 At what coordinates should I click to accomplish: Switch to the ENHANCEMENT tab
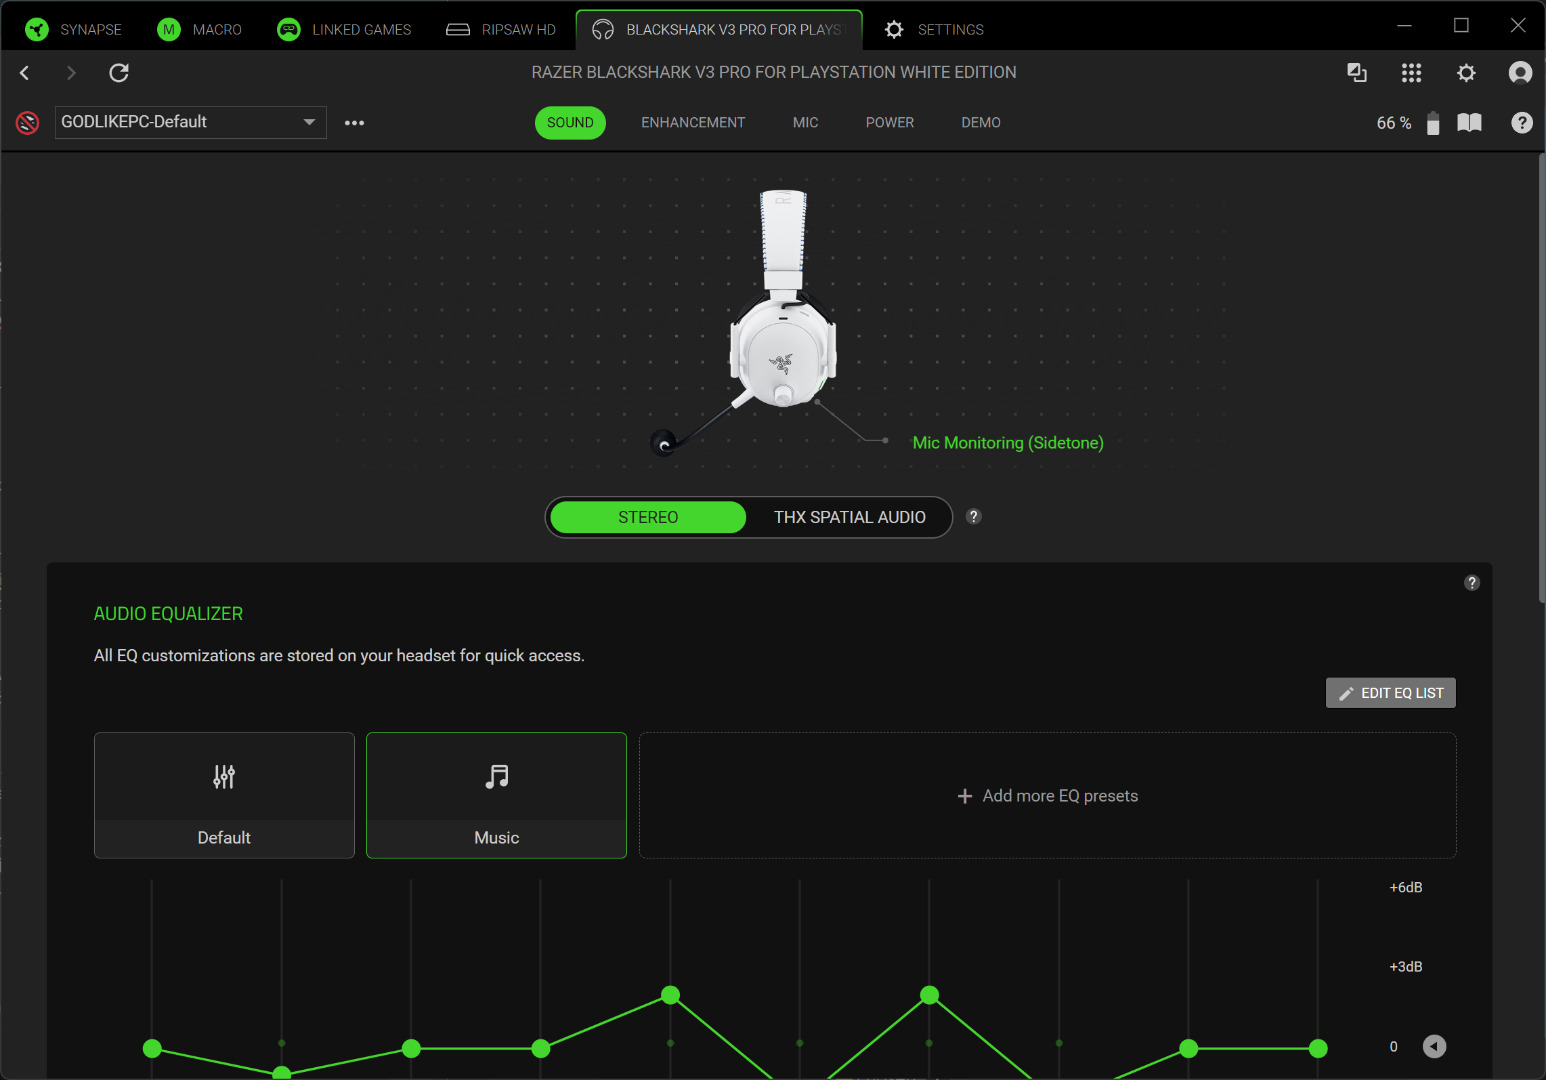coord(693,123)
